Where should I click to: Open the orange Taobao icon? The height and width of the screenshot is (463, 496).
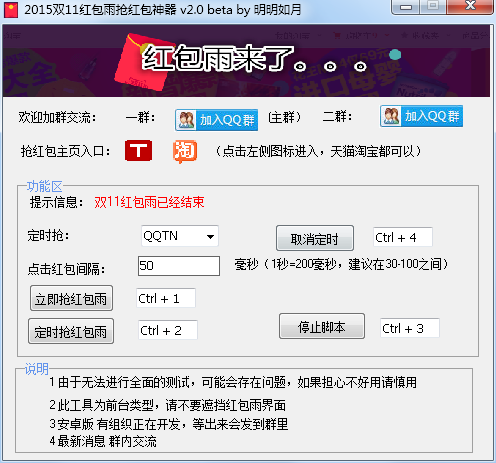[185, 152]
